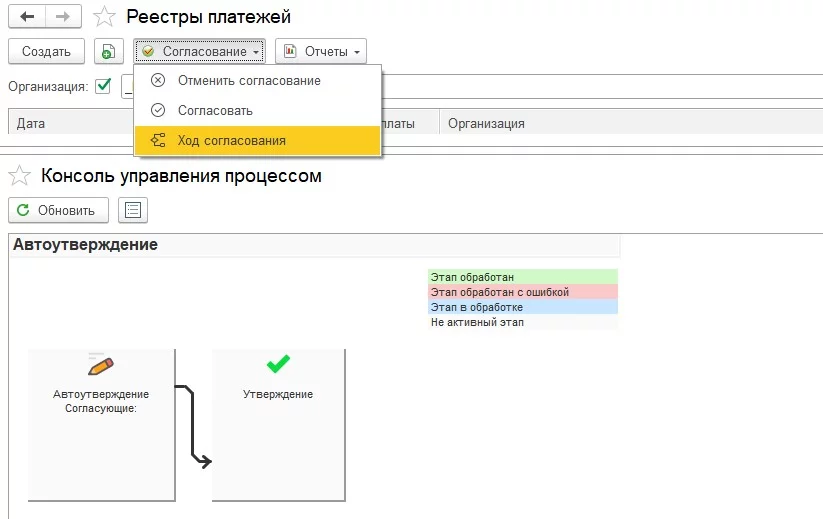Select Ход согласования menu entry
Image resolution: width=823 pixels, height=519 pixels.
pos(232,141)
